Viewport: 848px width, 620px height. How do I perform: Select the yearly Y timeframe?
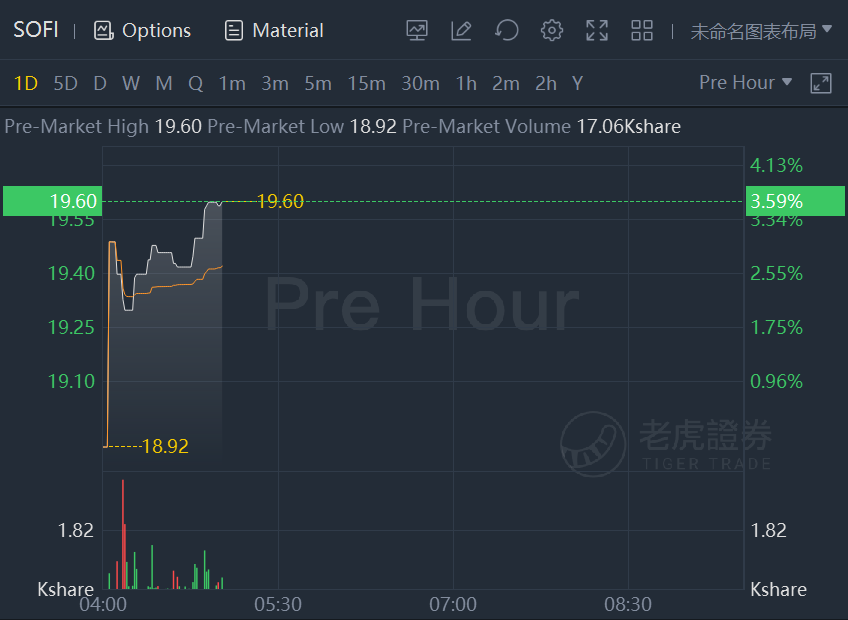point(578,83)
